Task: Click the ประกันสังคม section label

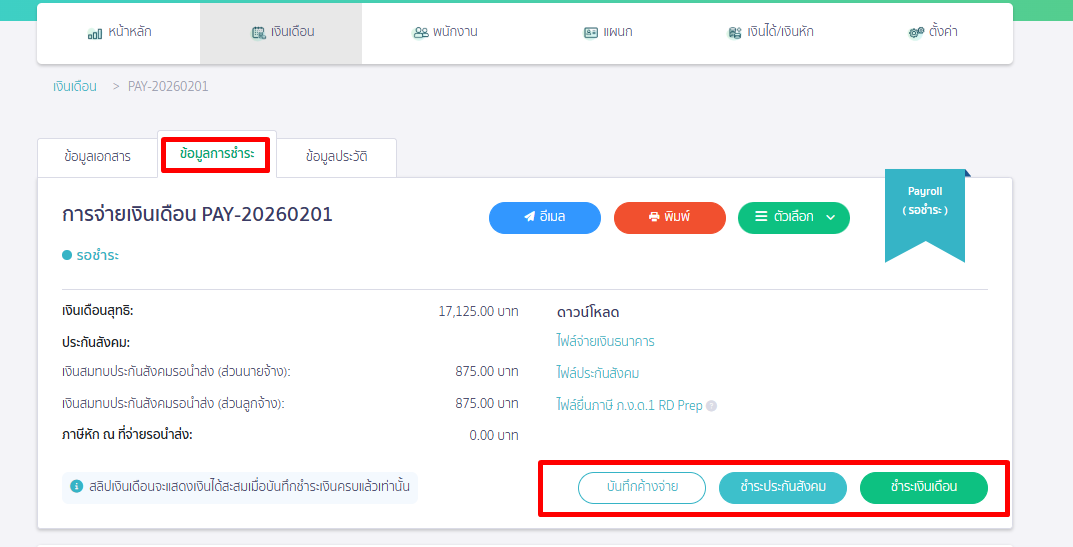Action: (x=96, y=343)
